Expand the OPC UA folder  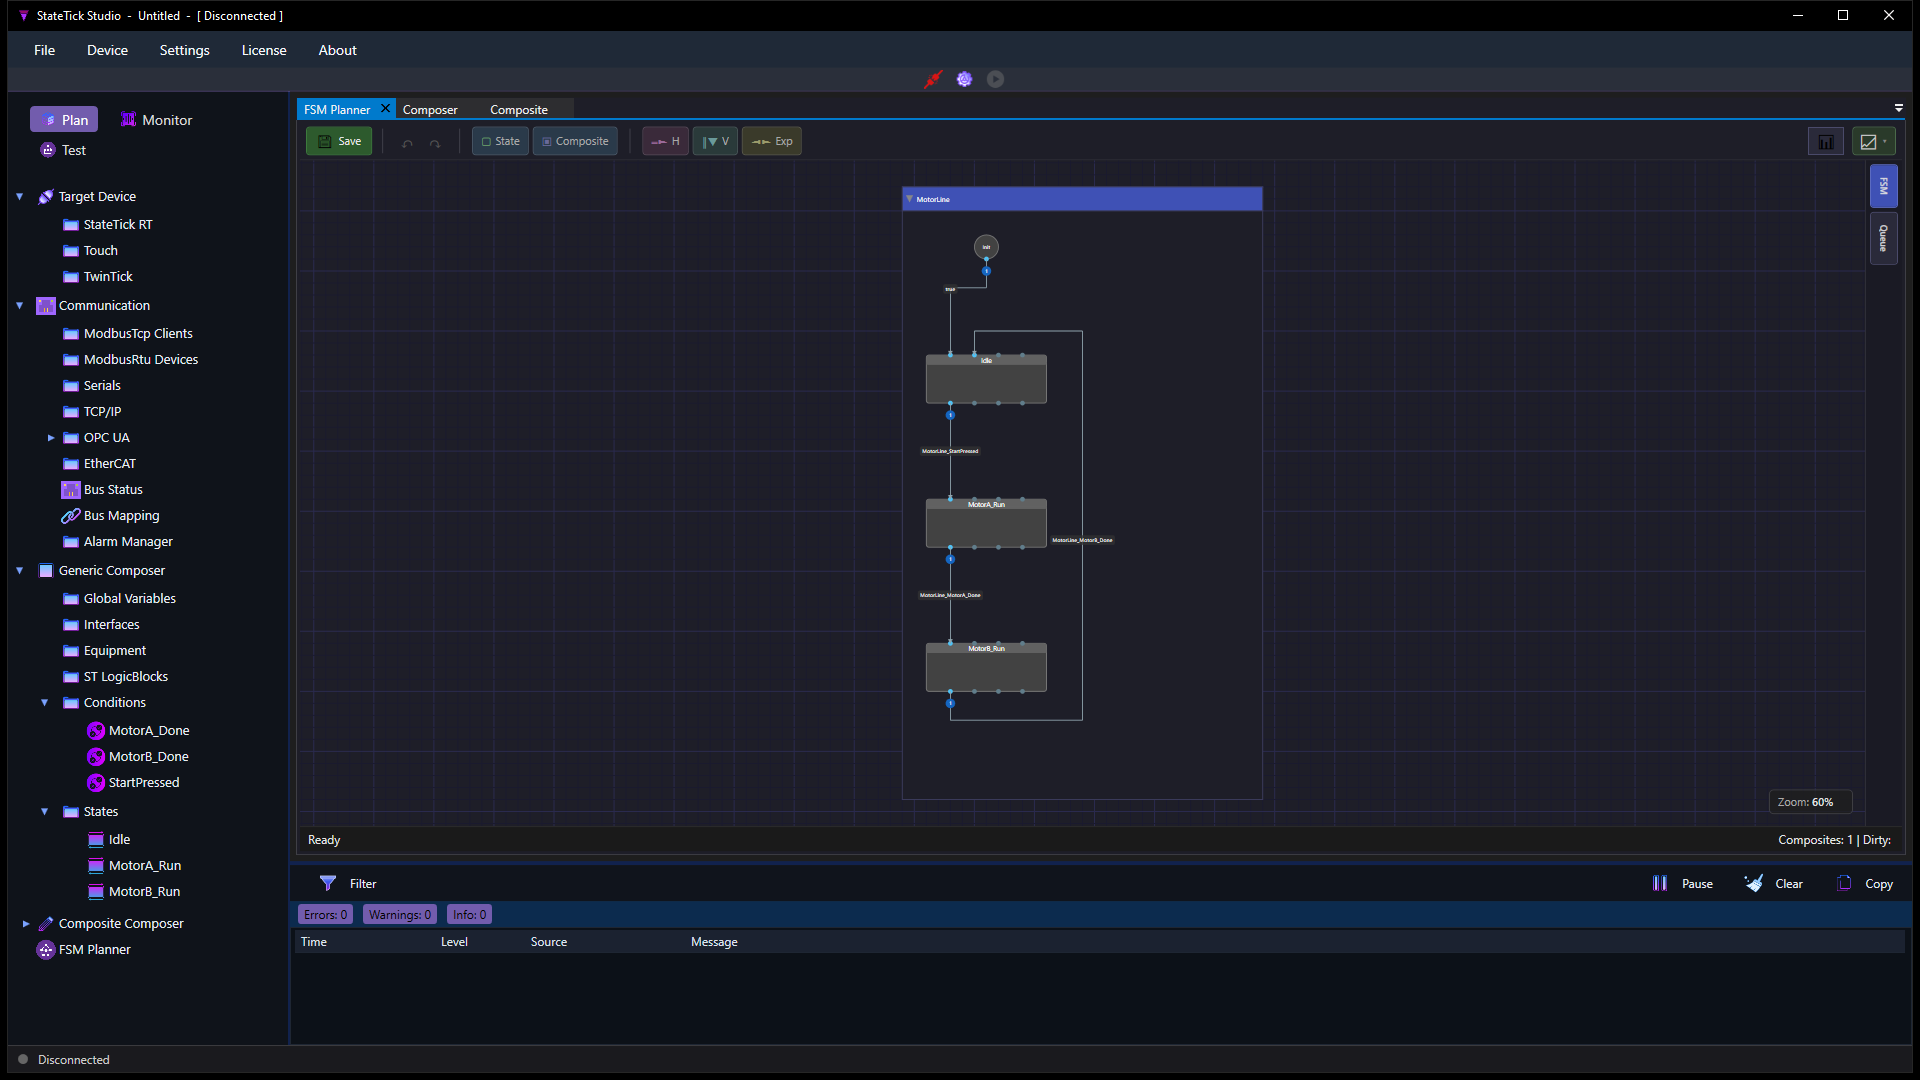coord(51,438)
